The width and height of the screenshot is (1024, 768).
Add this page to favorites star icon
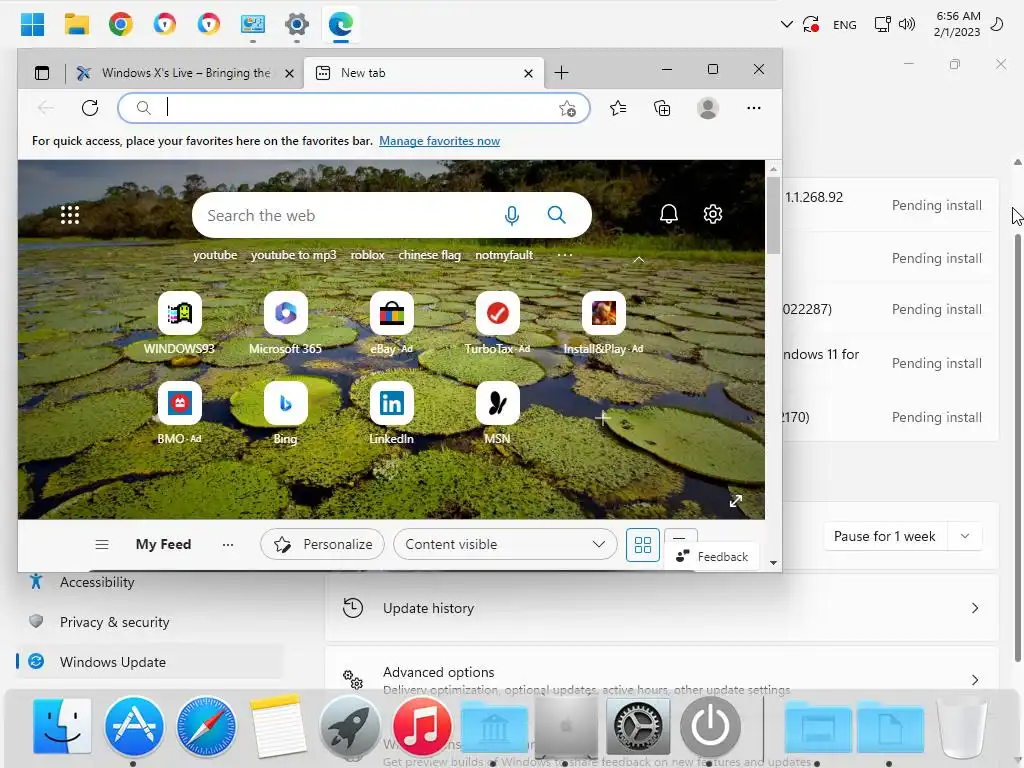pyautogui.click(x=567, y=108)
